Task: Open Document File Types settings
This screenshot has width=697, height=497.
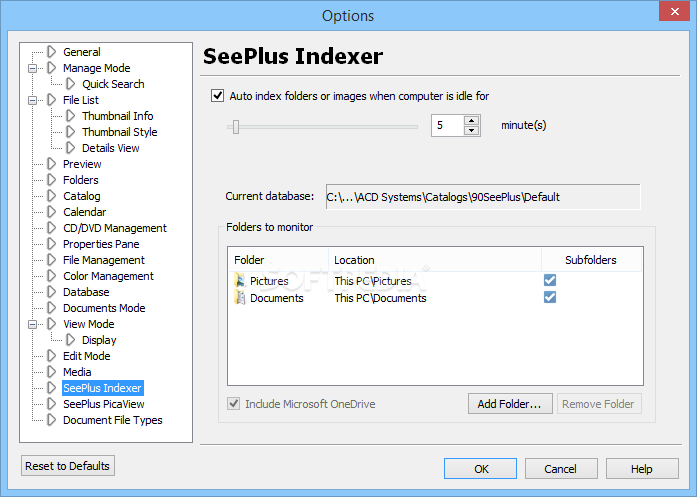Action: pos(113,420)
